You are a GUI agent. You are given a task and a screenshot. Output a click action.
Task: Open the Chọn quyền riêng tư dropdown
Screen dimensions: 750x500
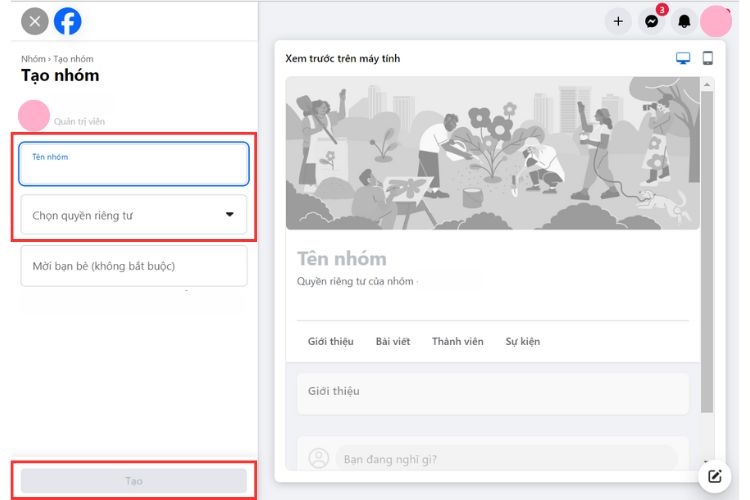click(134, 215)
